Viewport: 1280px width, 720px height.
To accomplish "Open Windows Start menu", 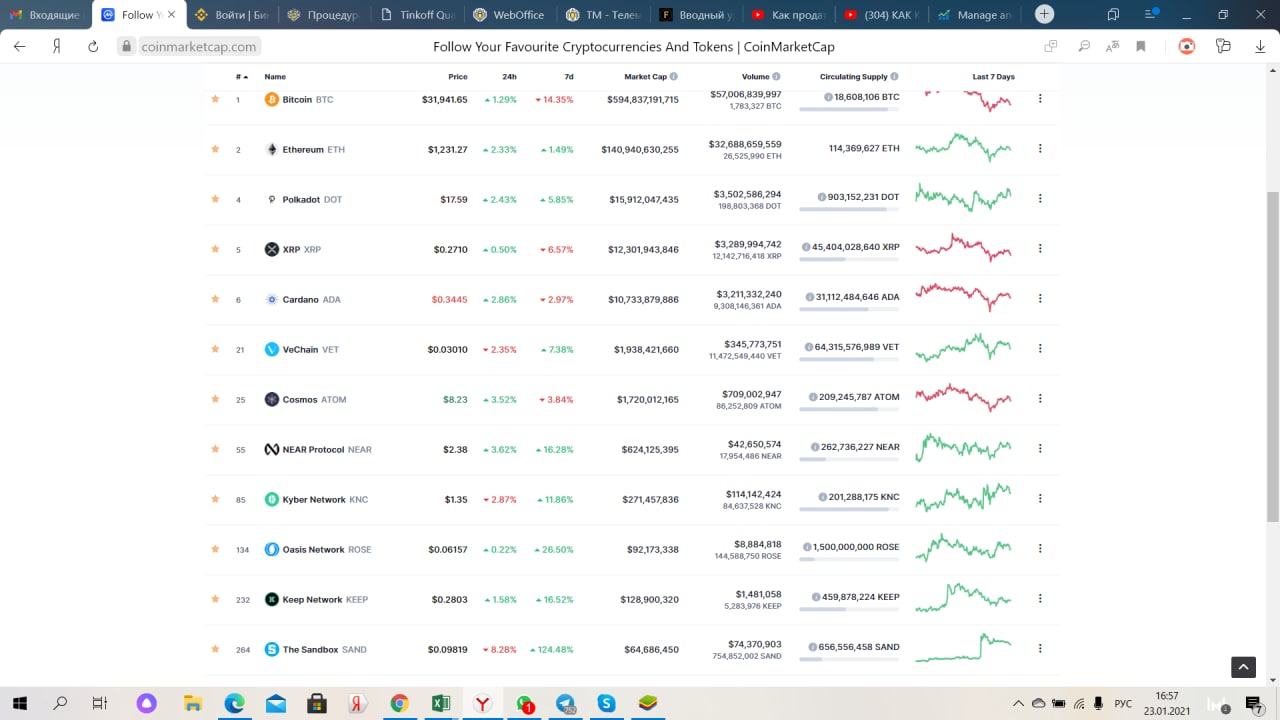I will pyautogui.click(x=19, y=704).
